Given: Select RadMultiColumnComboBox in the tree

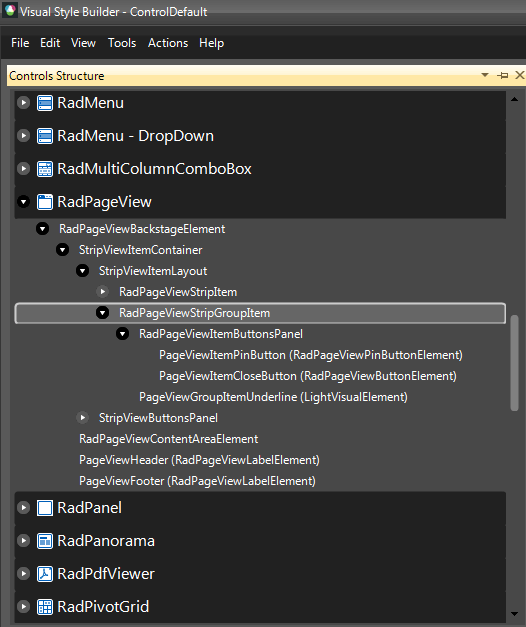Looking at the screenshot, I should (x=154, y=169).
